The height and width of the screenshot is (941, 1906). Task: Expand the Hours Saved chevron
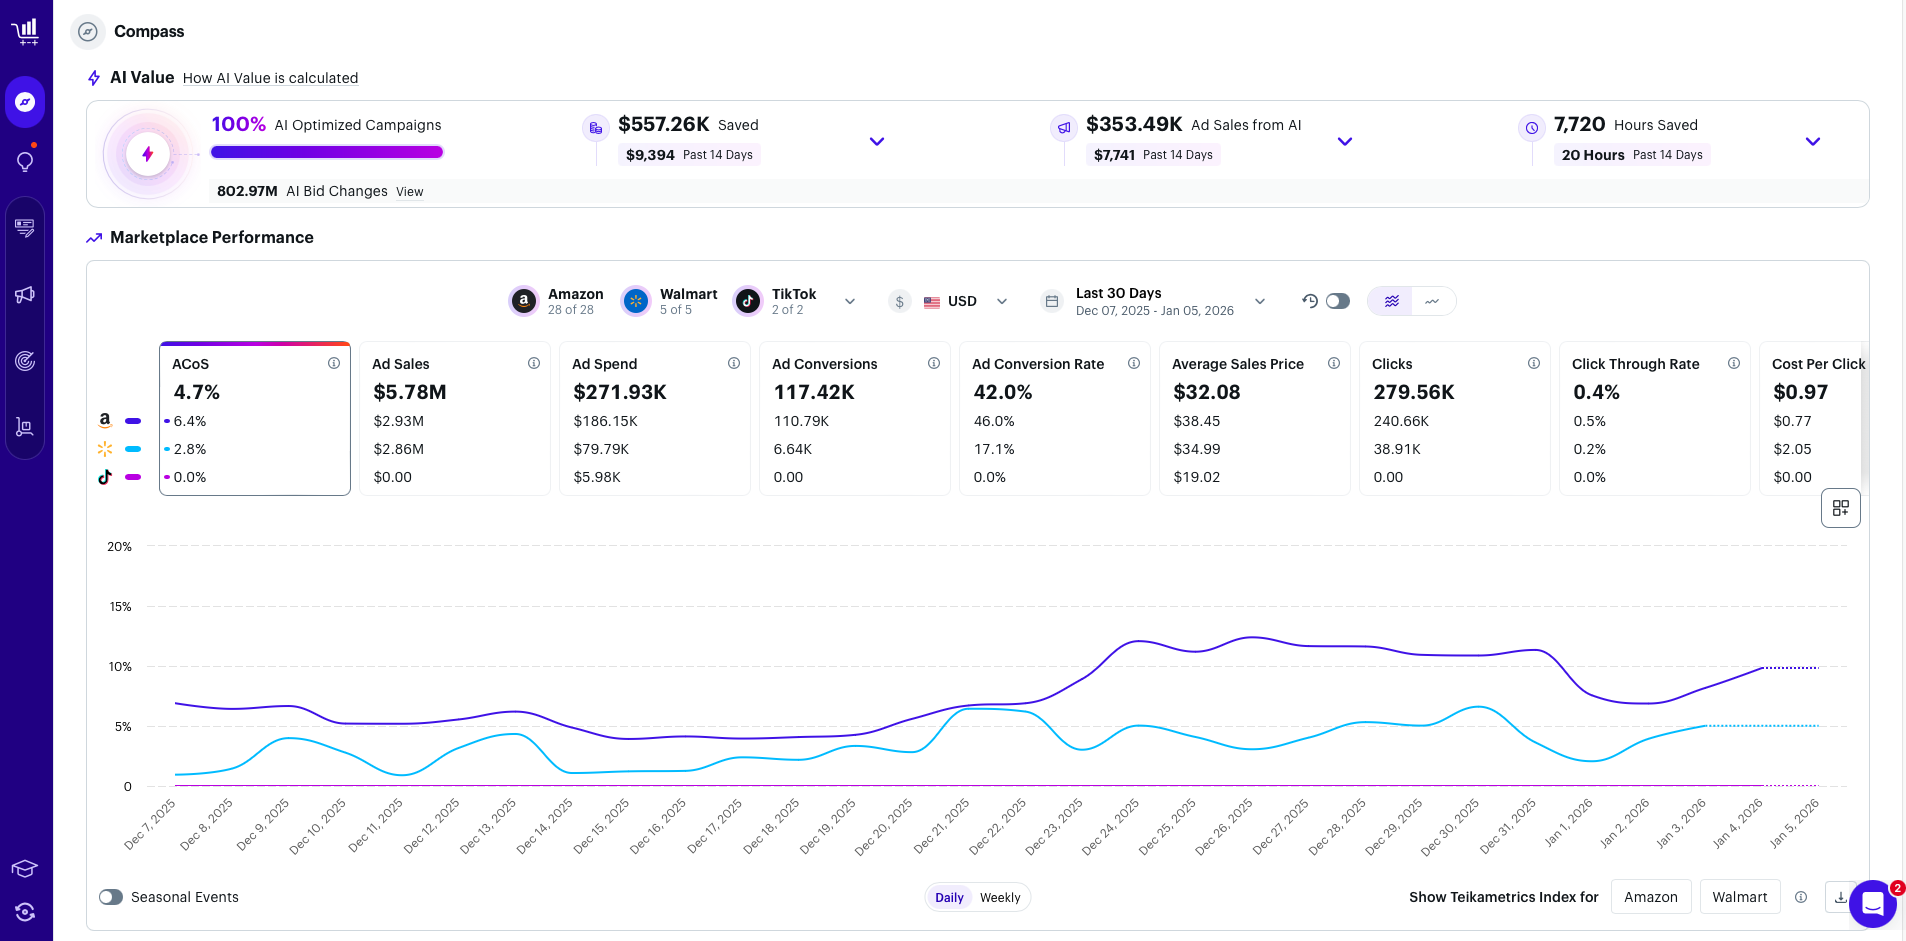click(x=1813, y=141)
